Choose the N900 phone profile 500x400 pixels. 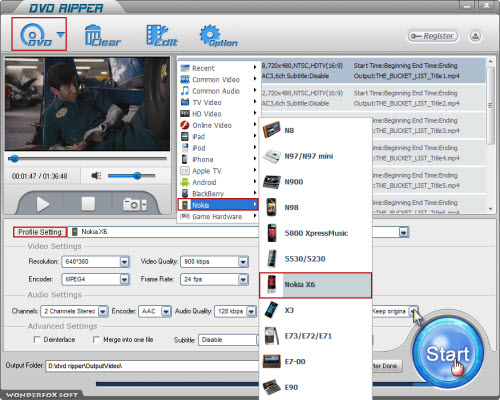(315, 182)
